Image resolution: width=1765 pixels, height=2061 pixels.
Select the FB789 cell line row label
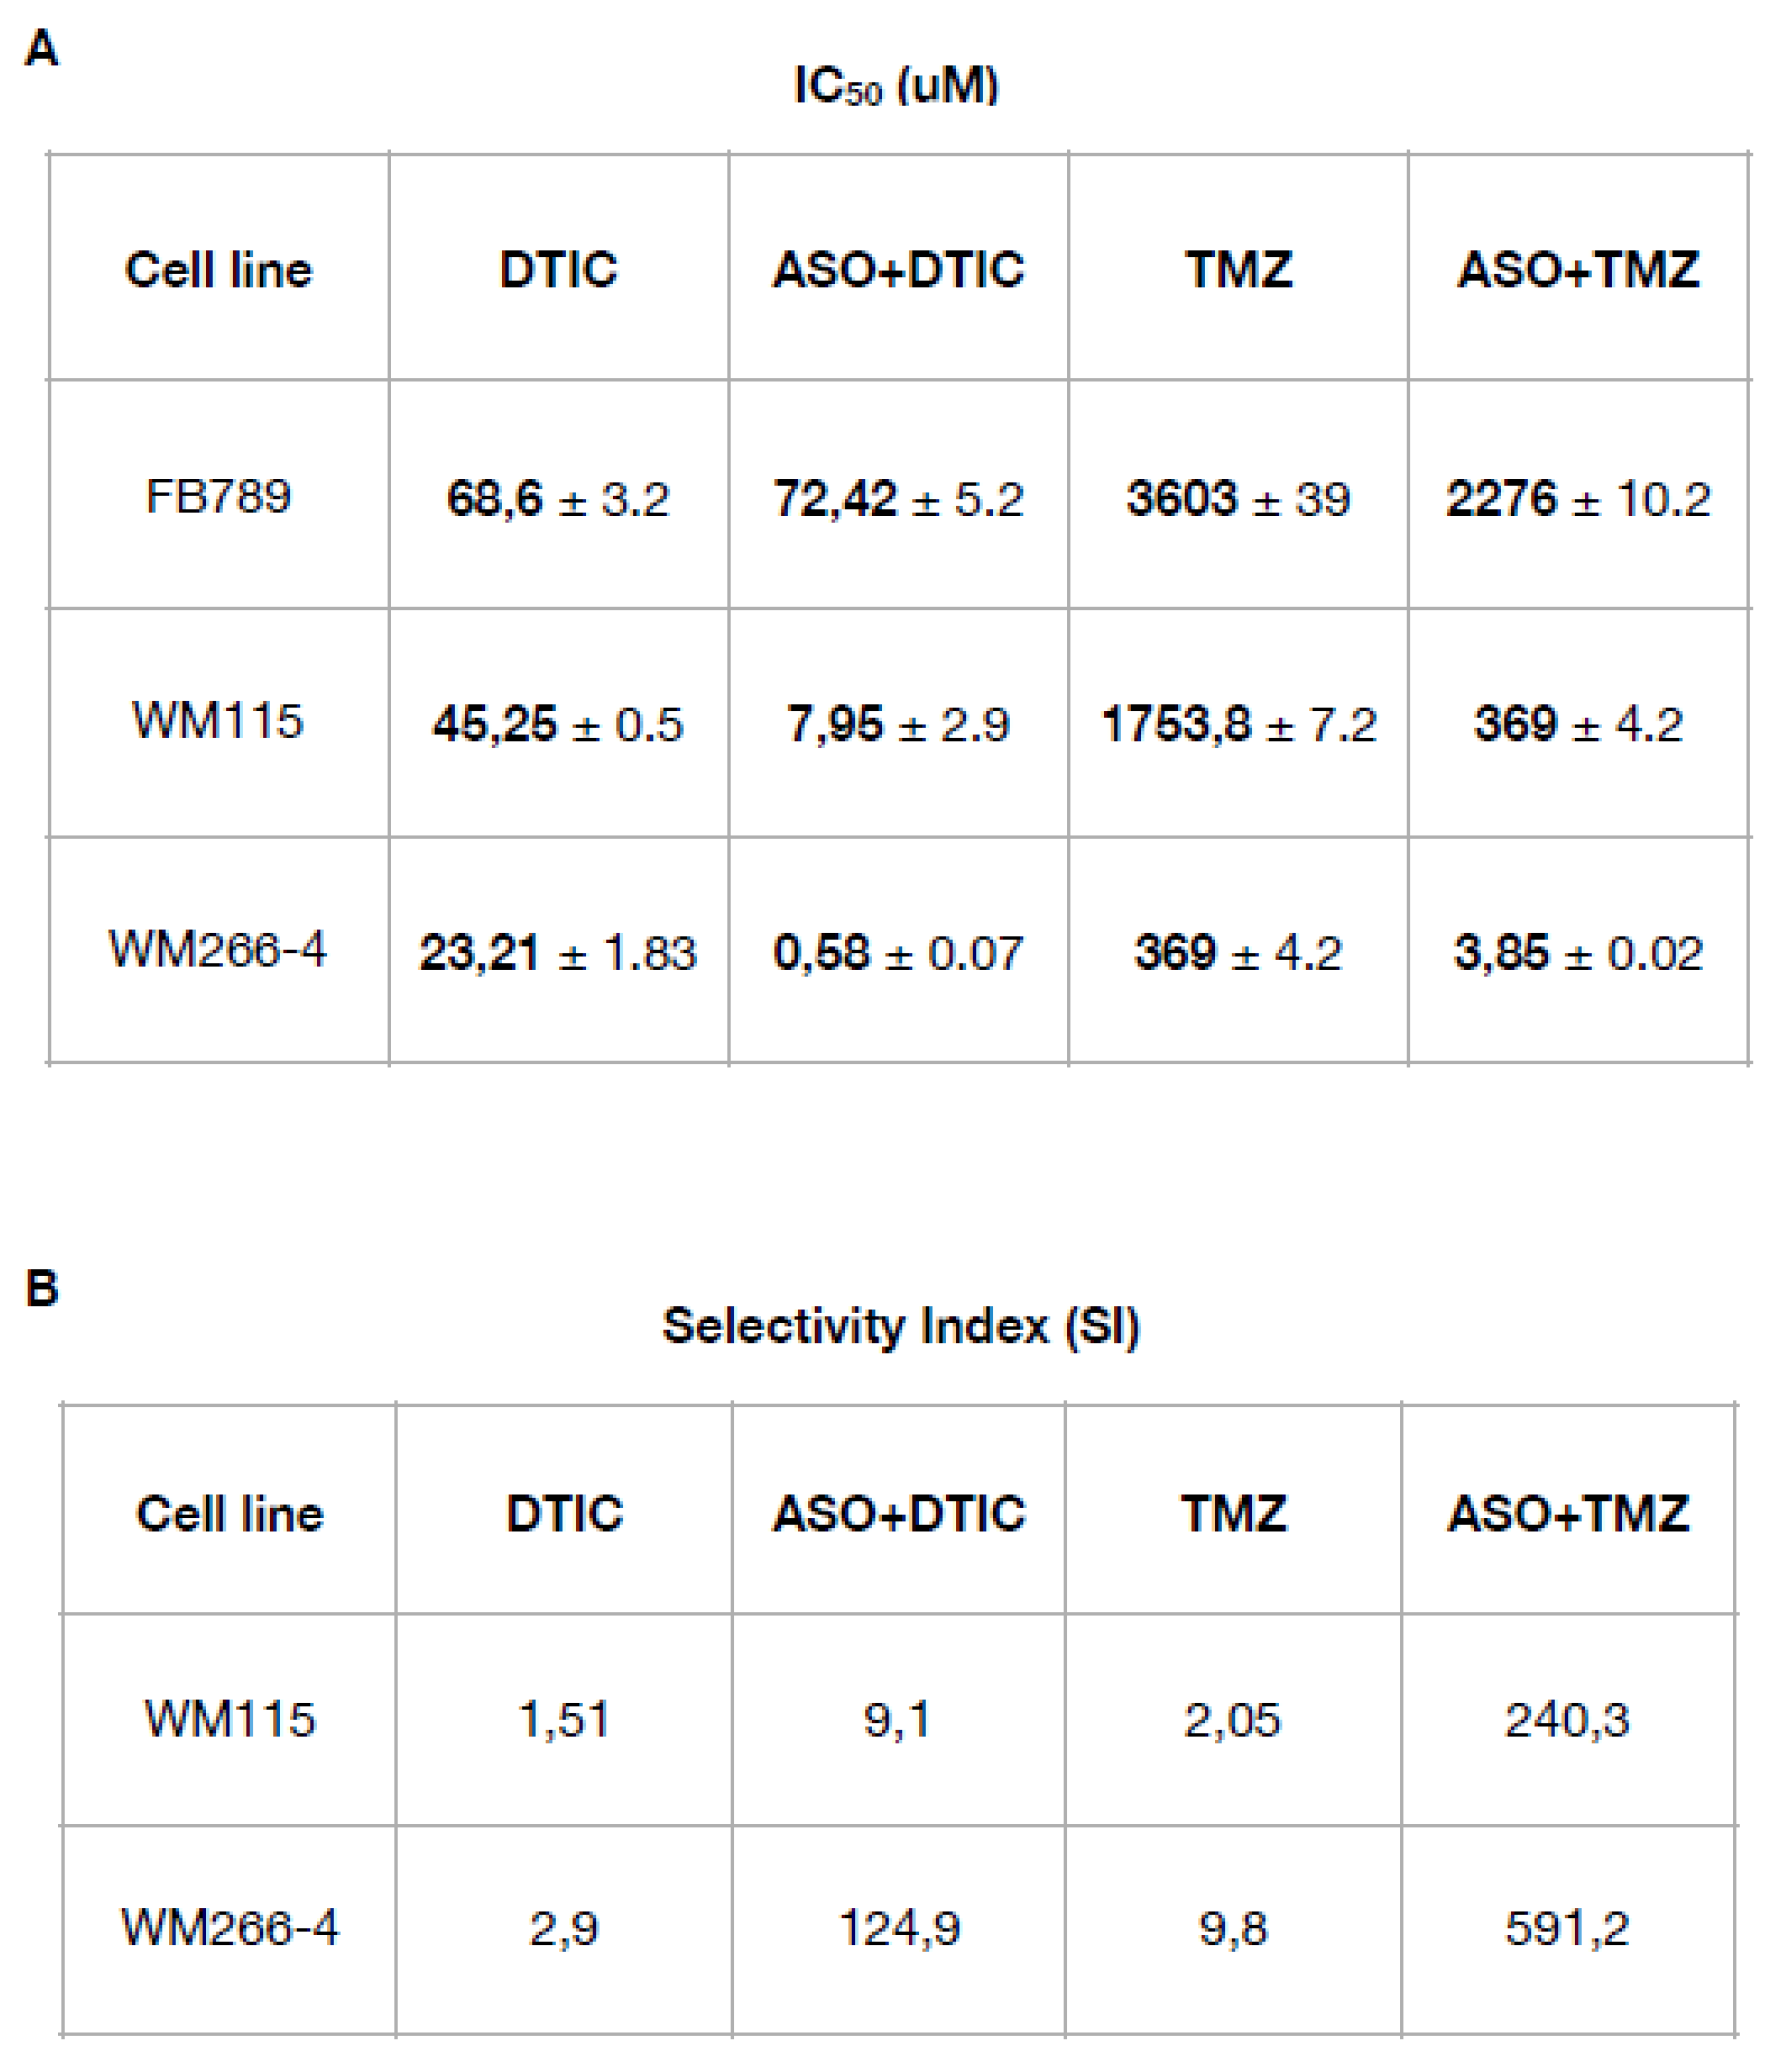(218, 497)
